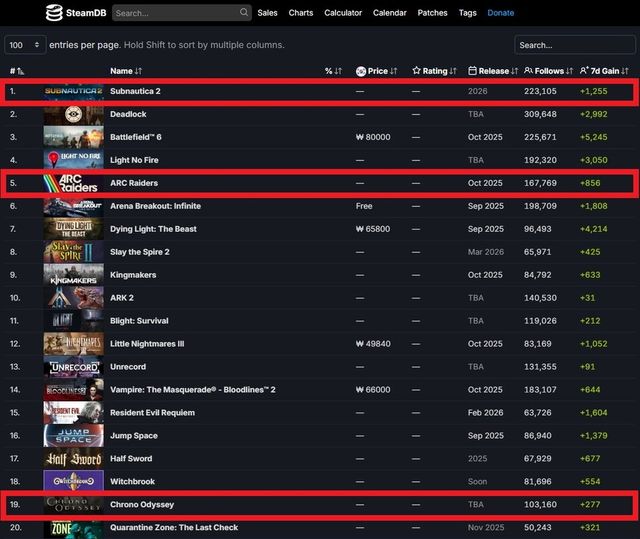Sort by the Price column header

[376, 71]
